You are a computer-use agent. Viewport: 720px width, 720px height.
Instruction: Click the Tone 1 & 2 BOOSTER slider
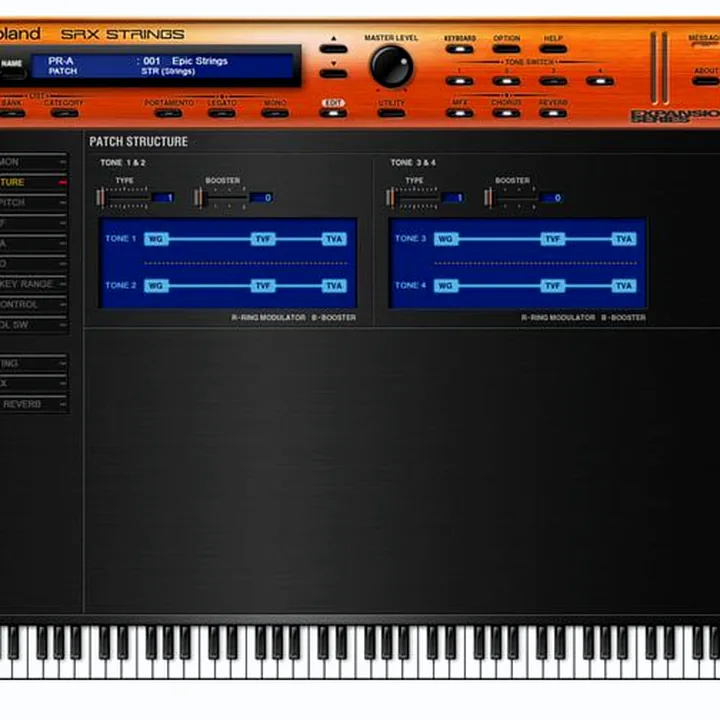220,198
